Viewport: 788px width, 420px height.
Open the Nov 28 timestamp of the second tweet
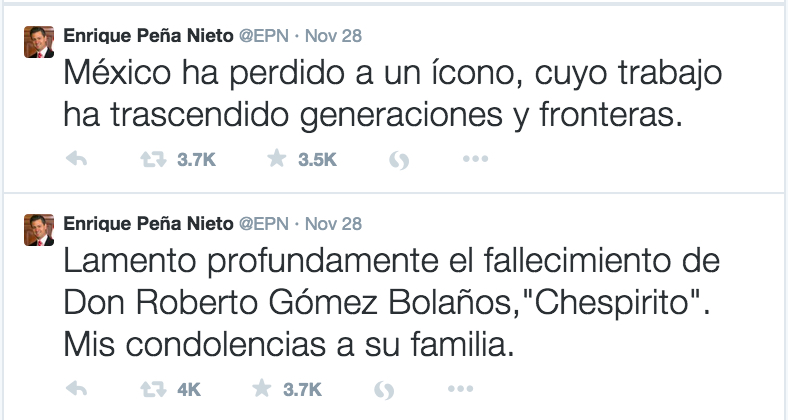click(333, 224)
